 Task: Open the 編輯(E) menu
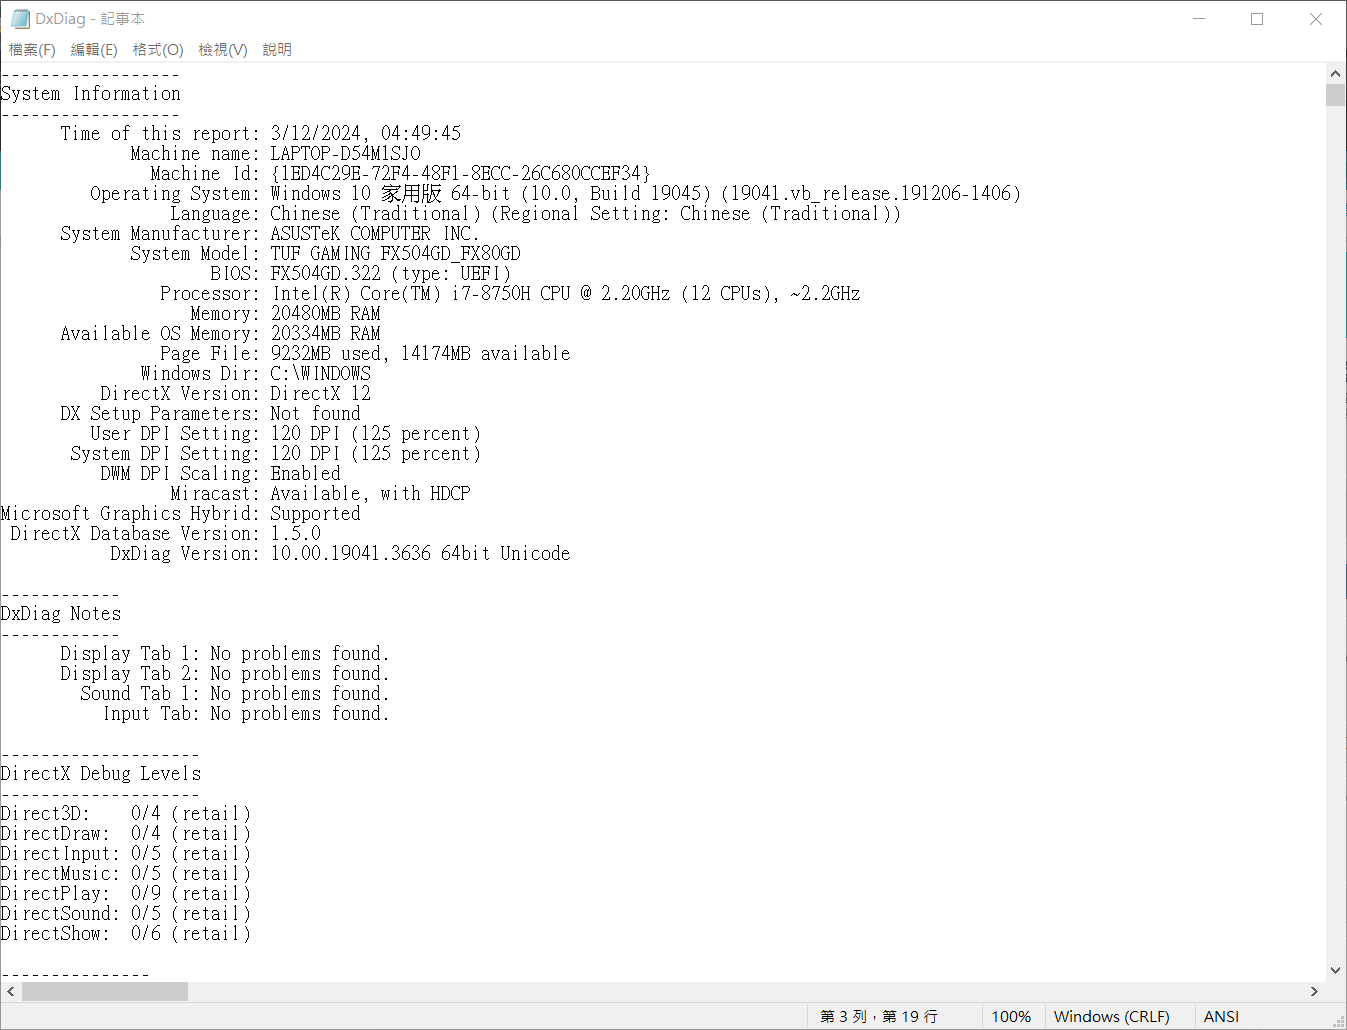pos(94,50)
